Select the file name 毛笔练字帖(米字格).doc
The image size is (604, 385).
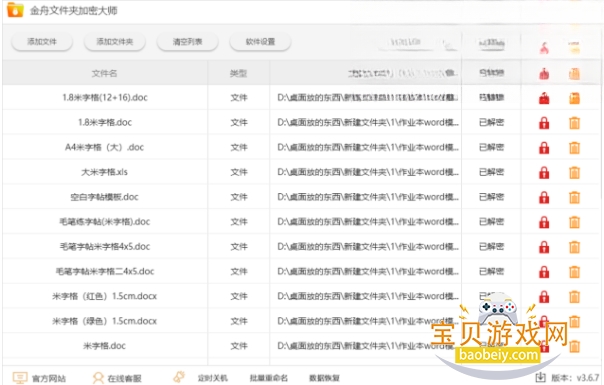pos(104,222)
